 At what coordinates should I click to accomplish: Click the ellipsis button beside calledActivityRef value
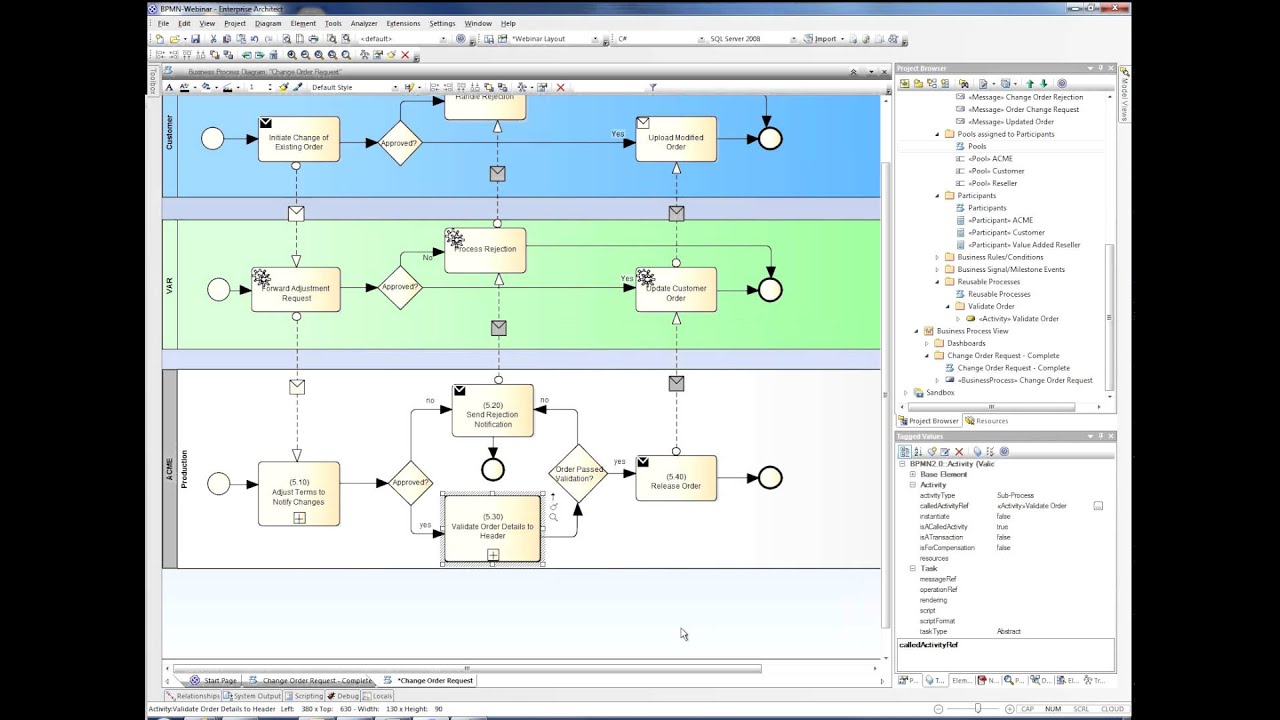click(x=1098, y=506)
